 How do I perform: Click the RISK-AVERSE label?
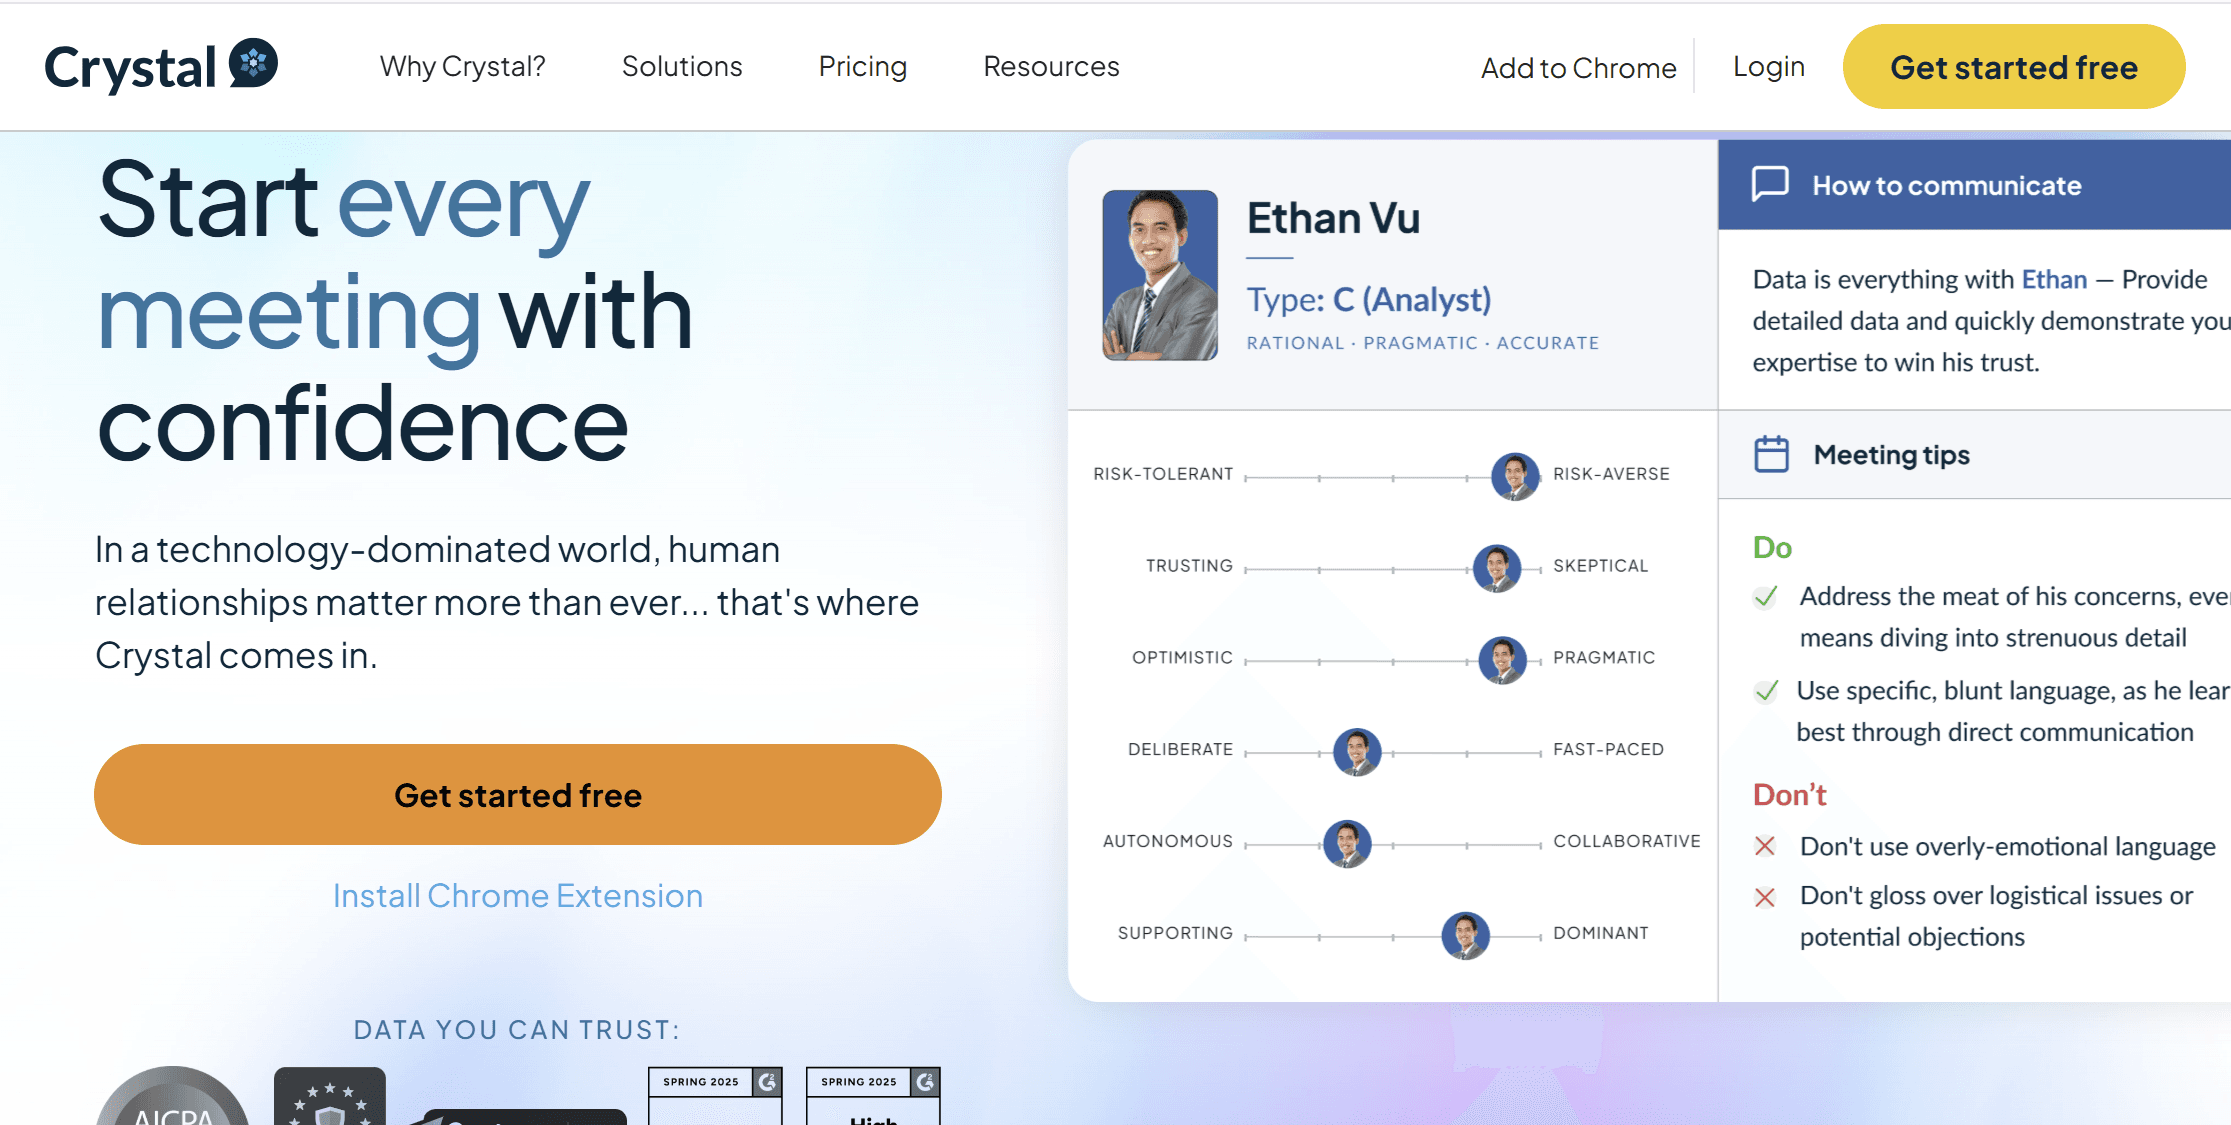1611,474
